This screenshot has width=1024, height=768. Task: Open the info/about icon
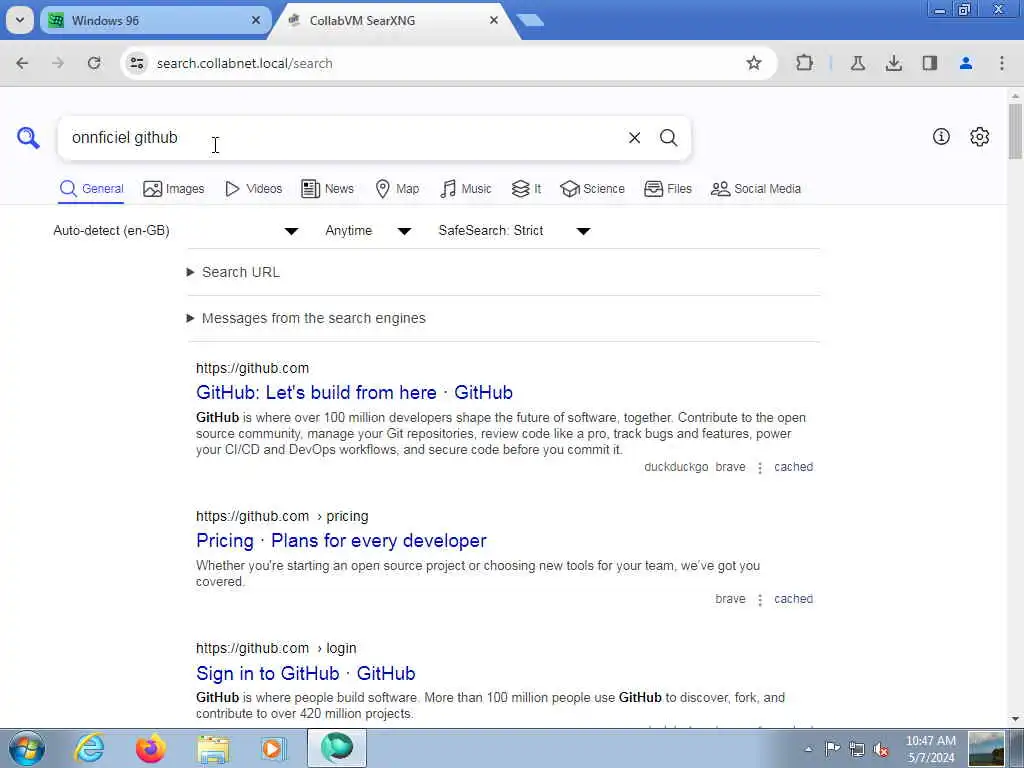pyautogui.click(x=941, y=136)
